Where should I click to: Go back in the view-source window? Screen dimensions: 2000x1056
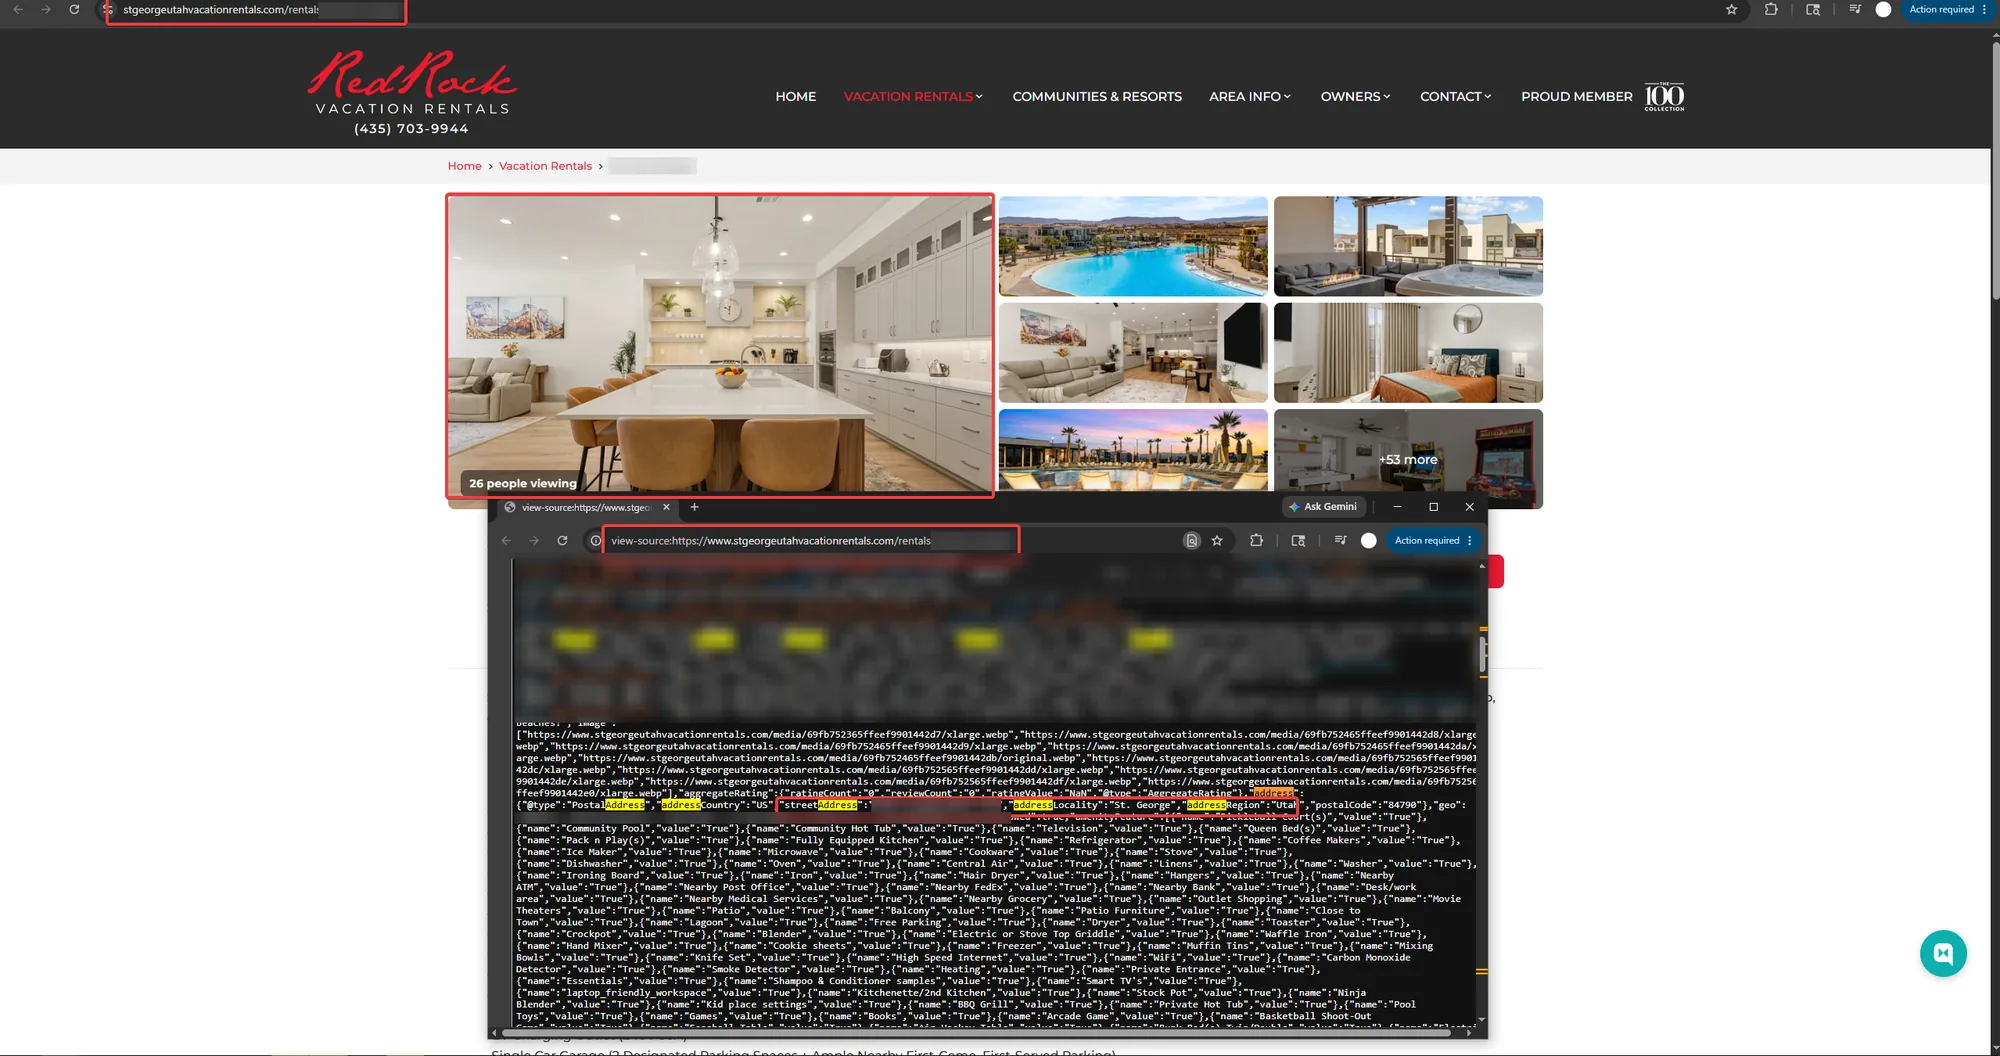click(x=506, y=540)
